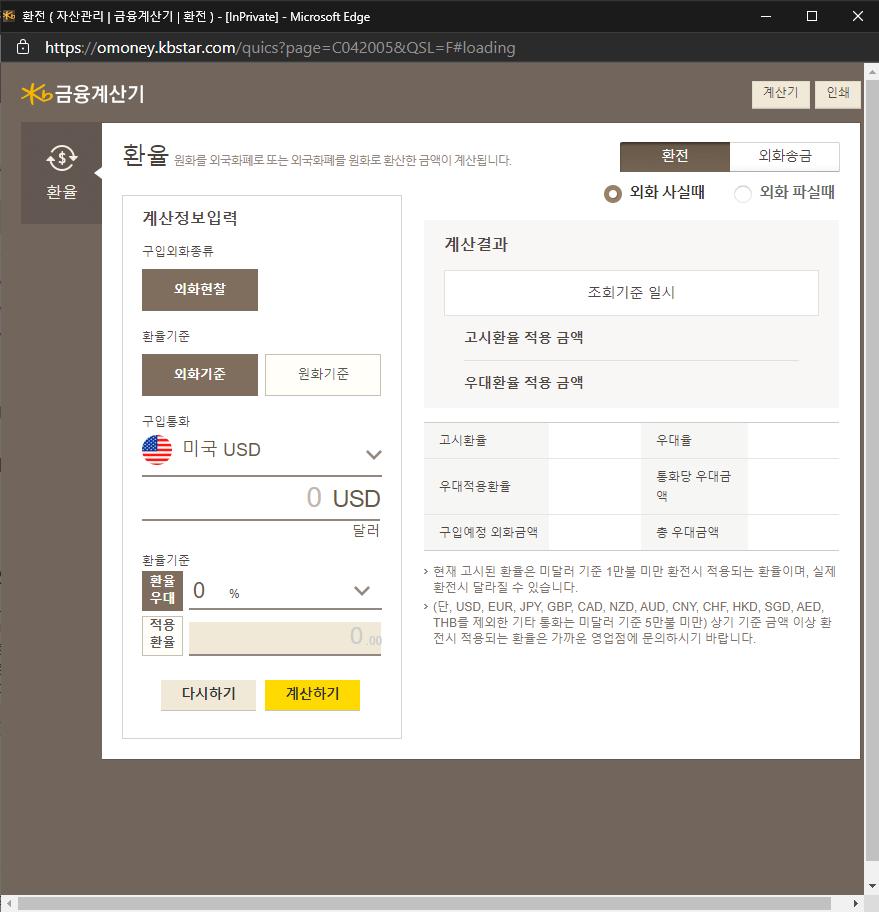Image resolution: width=879 pixels, height=912 pixels.
Task: Click the 인쇄 print button
Action: point(838,94)
